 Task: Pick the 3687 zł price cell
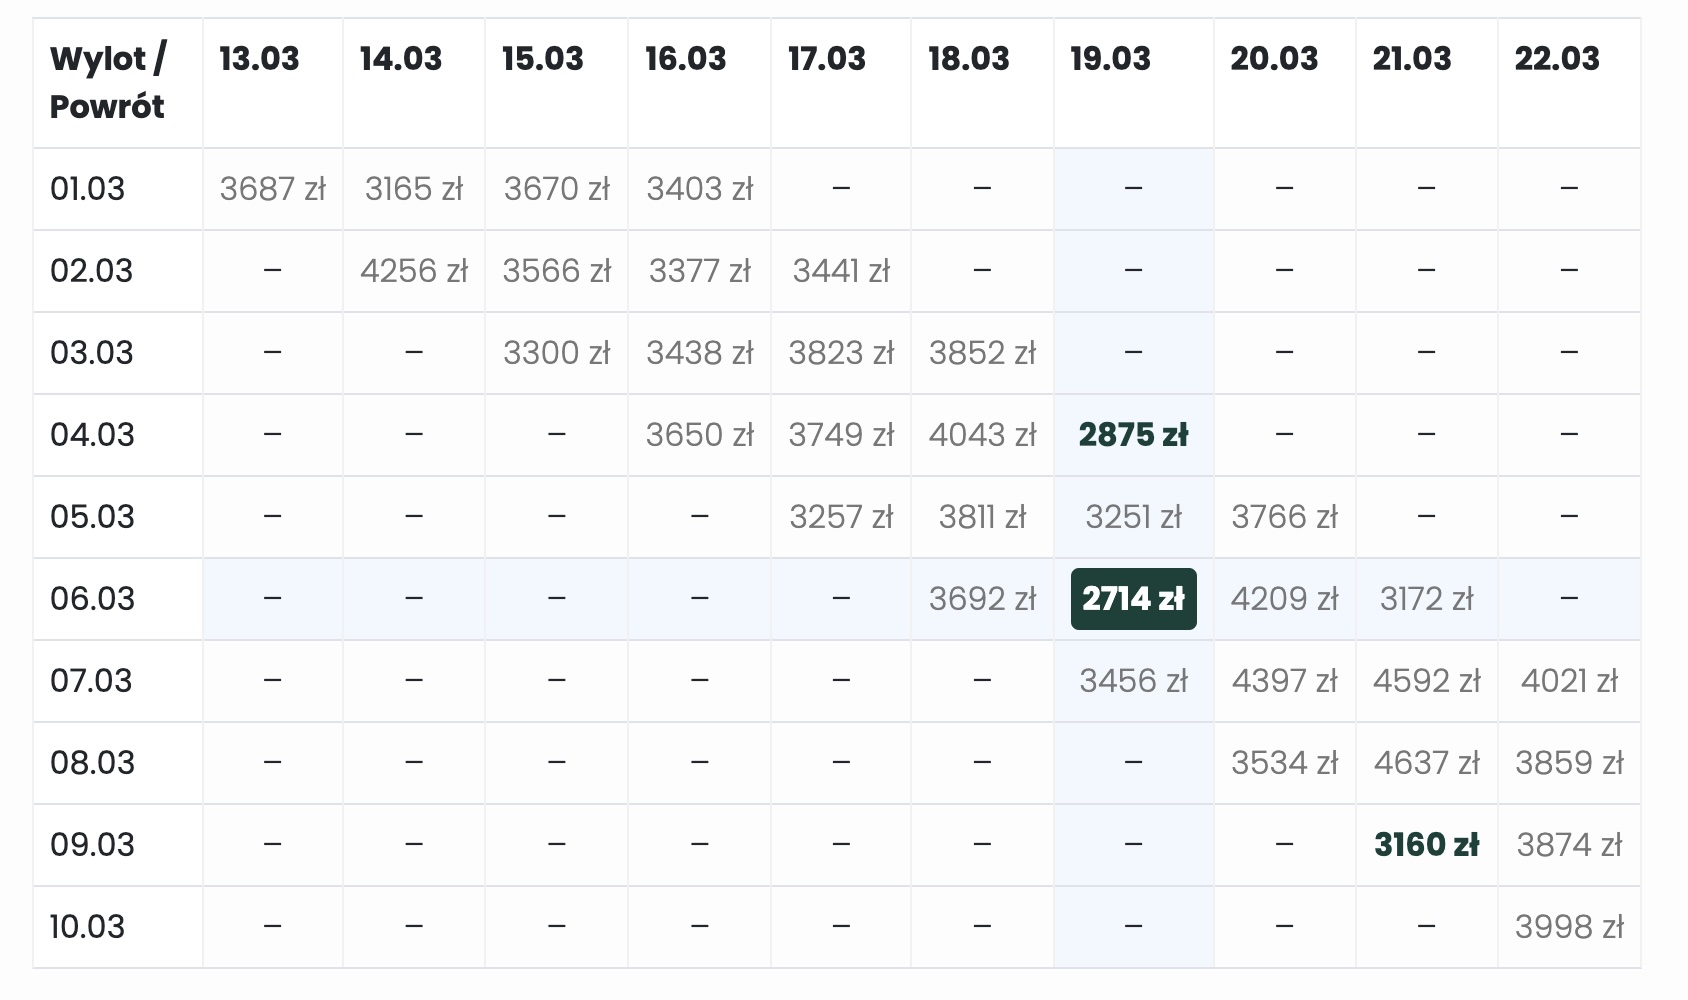point(272,189)
